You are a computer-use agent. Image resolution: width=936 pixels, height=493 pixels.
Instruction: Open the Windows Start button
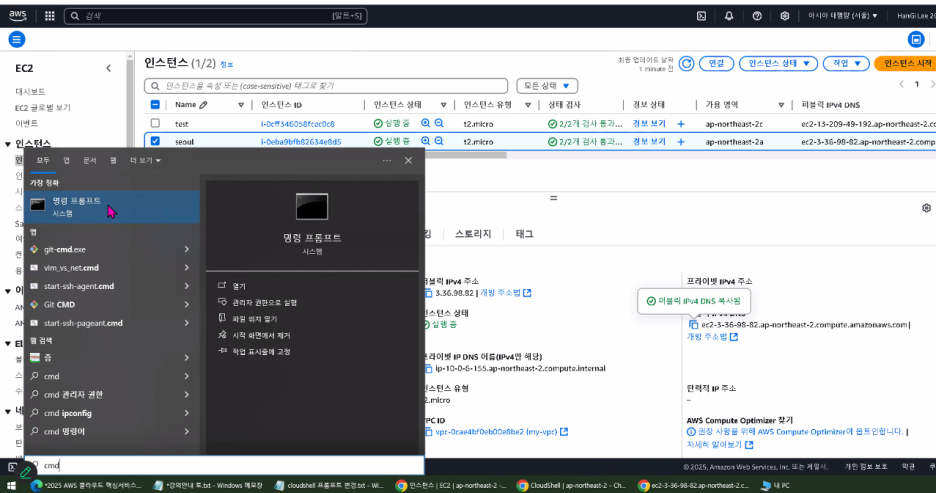pyautogui.click(x=11, y=485)
